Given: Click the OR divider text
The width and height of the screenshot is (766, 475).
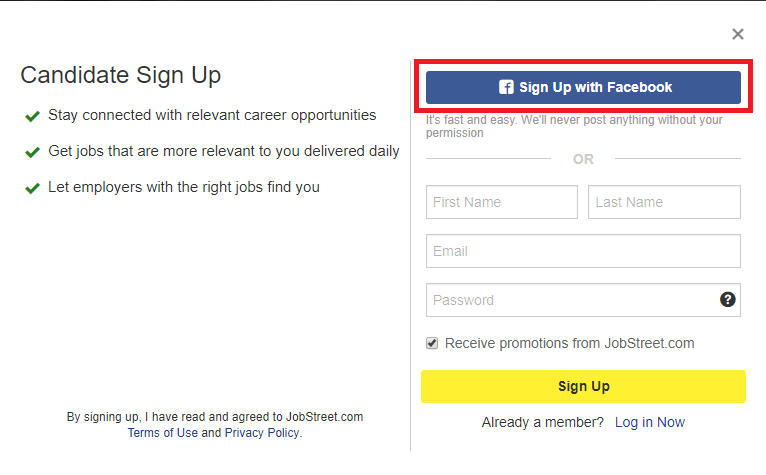Looking at the screenshot, I should pos(583,159).
